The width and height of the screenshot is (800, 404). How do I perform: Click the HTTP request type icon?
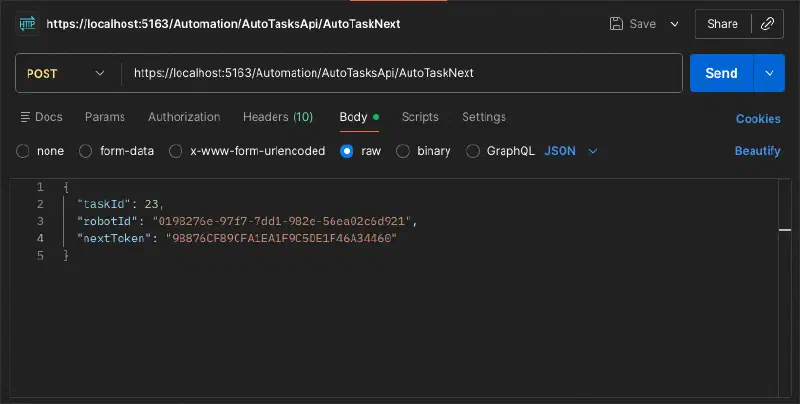(27, 24)
